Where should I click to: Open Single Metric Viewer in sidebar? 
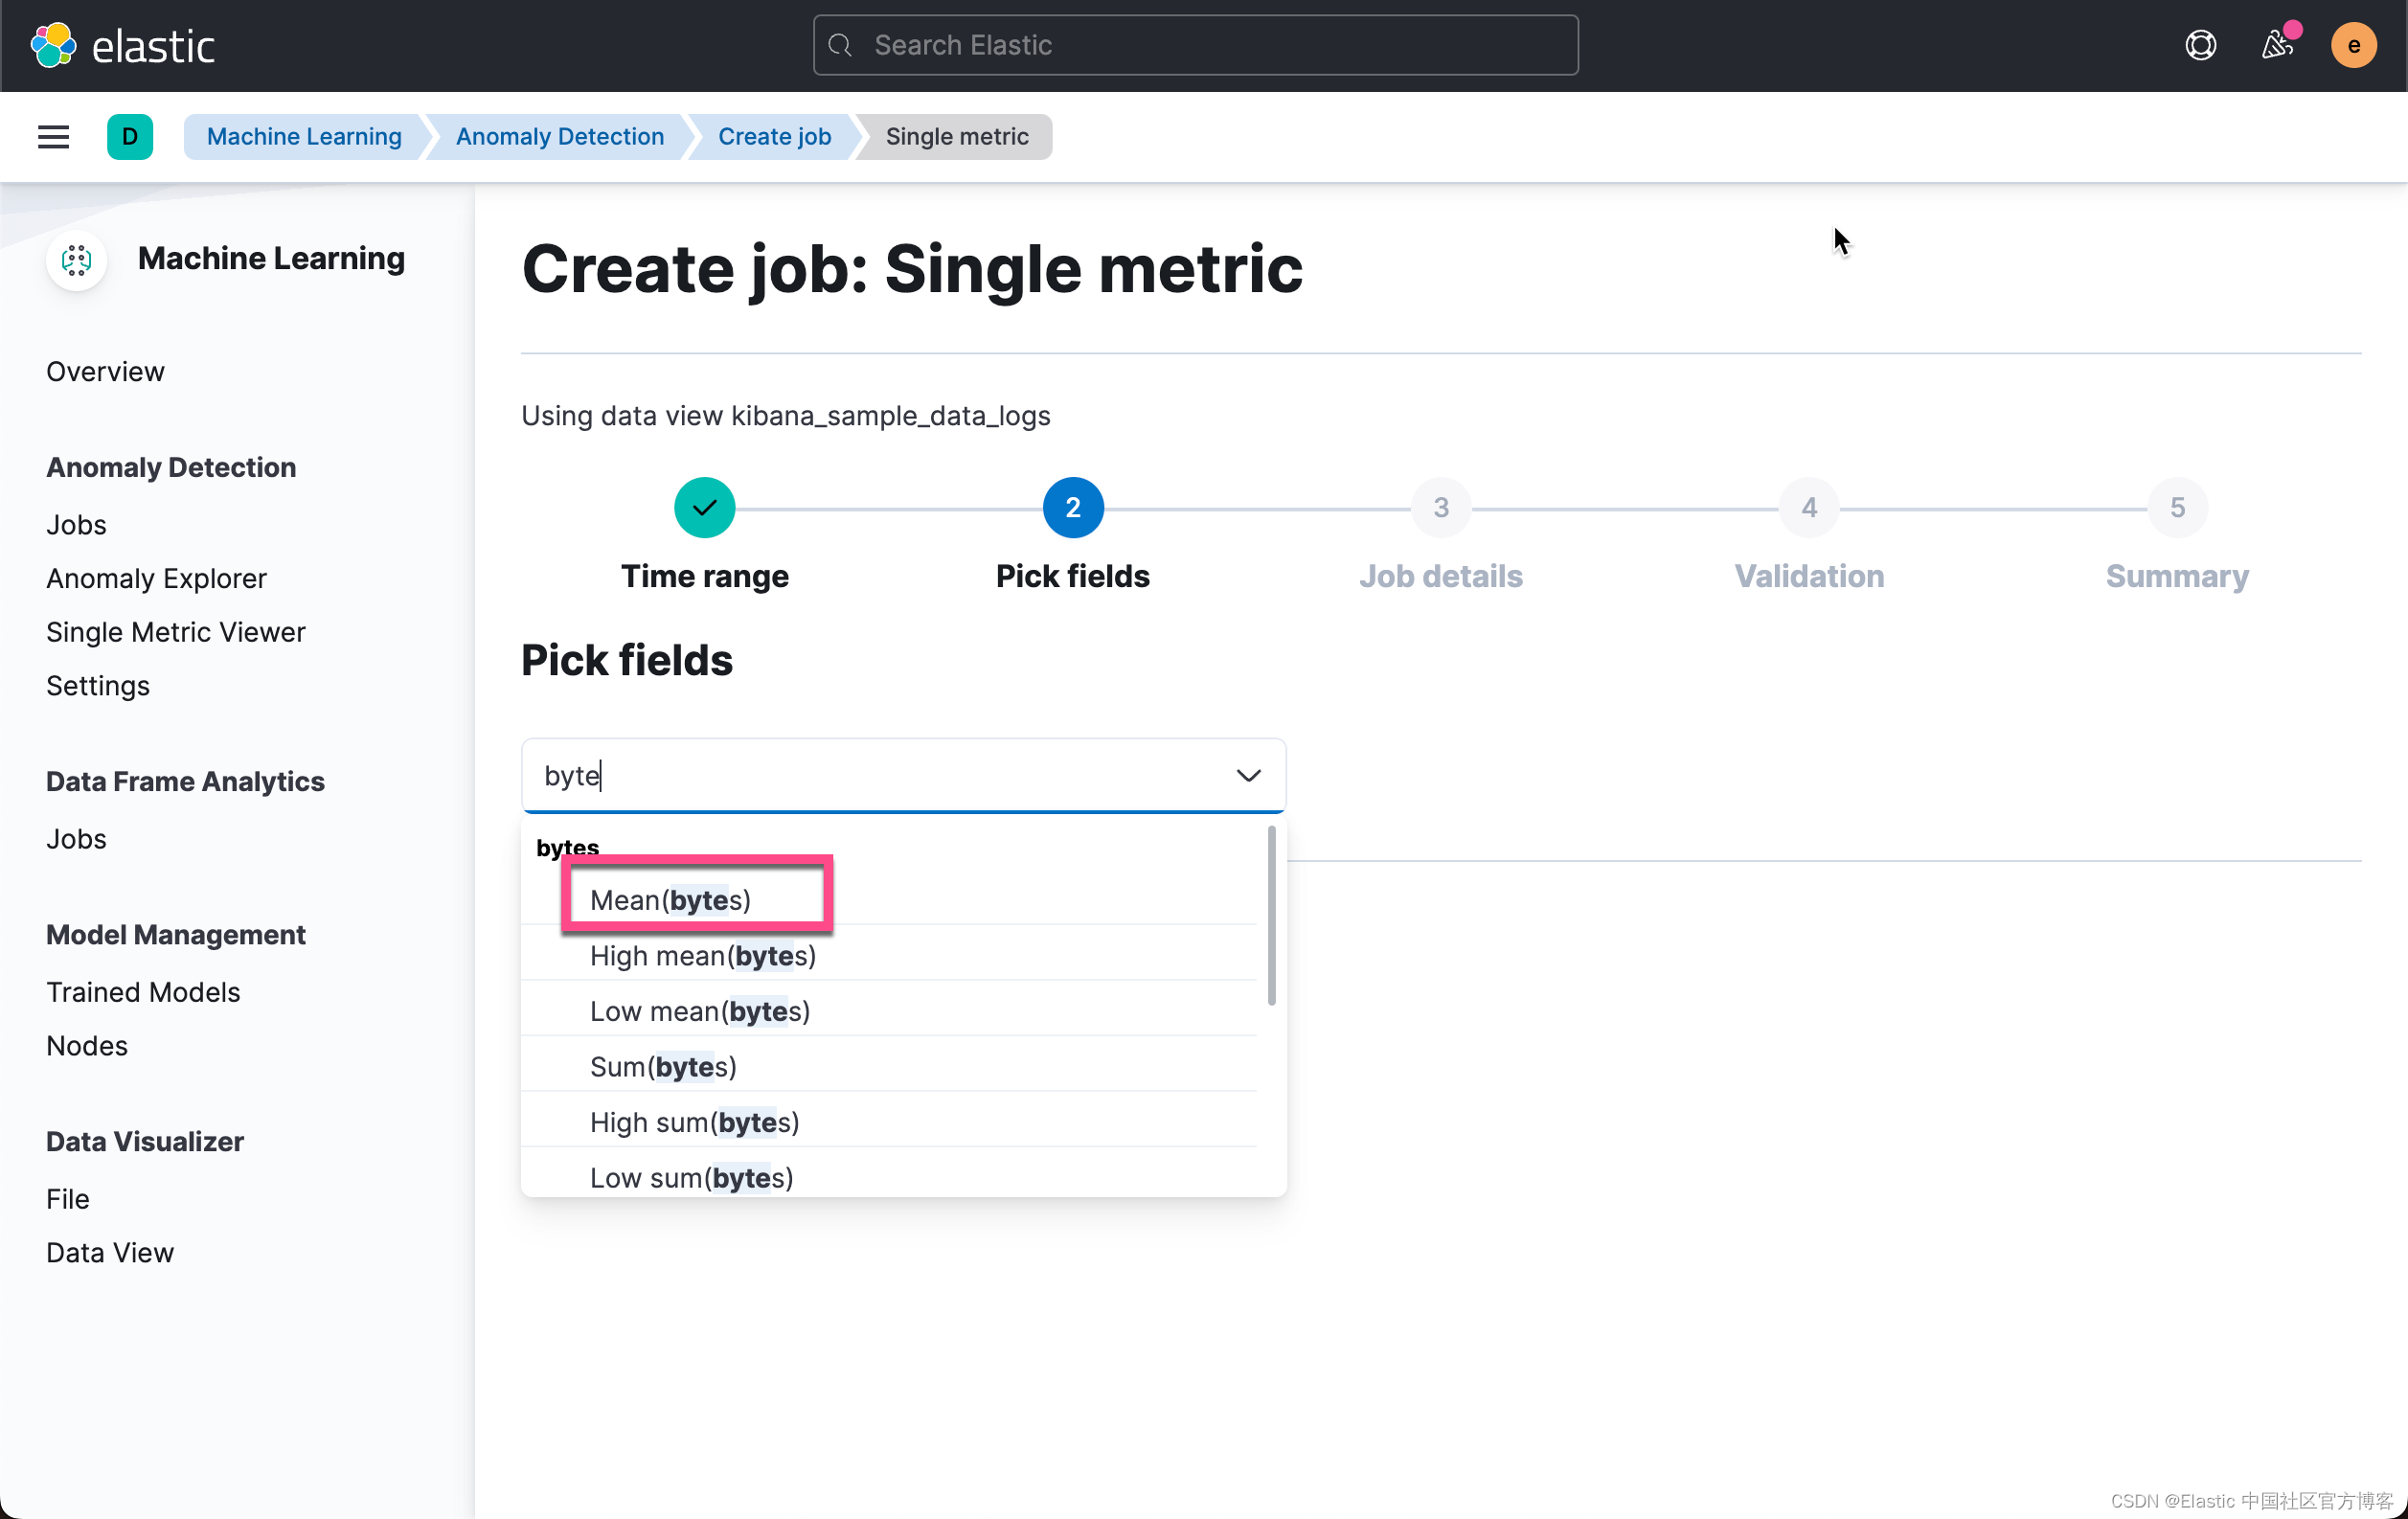(x=175, y=632)
